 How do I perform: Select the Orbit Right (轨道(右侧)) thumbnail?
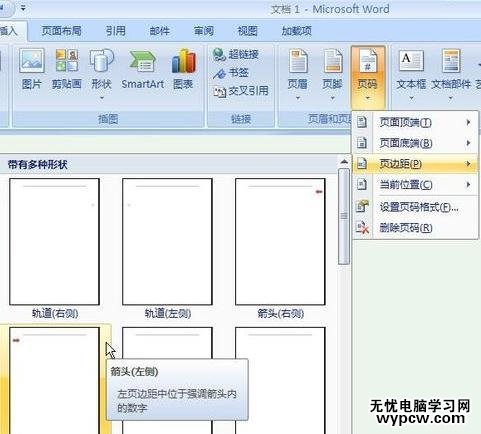55,242
